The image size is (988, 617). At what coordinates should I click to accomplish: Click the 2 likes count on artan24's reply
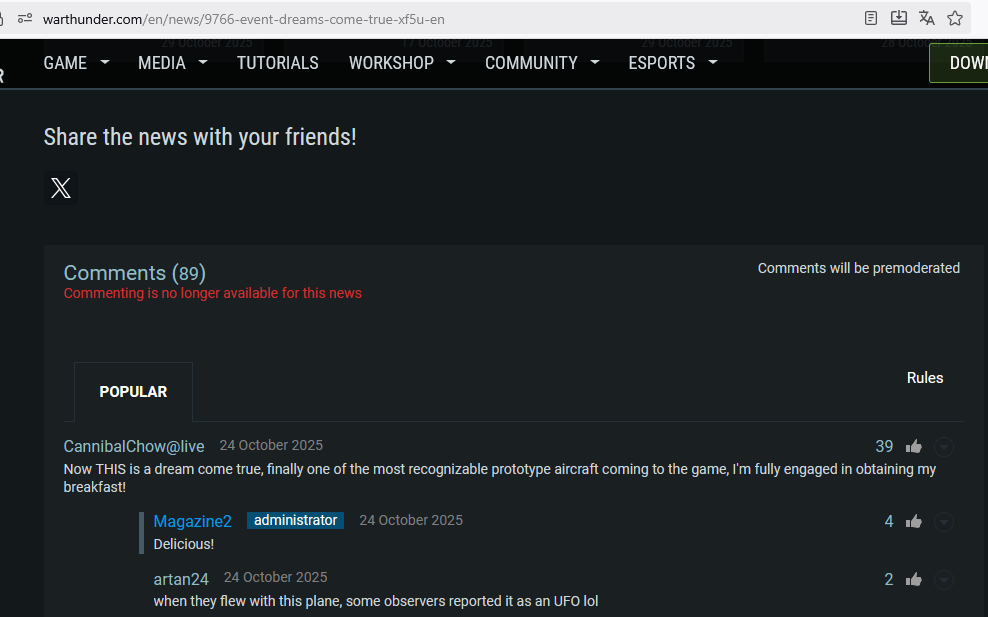click(x=889, y=580)
